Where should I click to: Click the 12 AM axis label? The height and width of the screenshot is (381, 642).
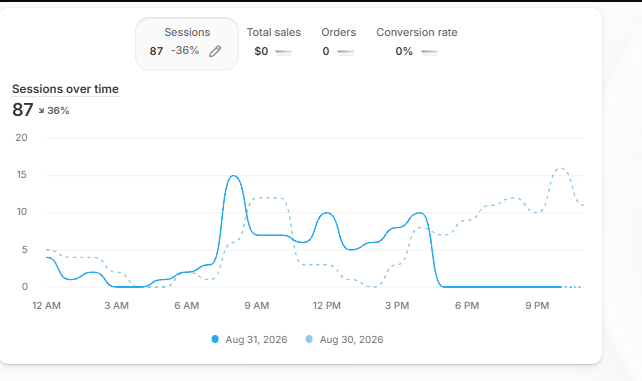47,306
